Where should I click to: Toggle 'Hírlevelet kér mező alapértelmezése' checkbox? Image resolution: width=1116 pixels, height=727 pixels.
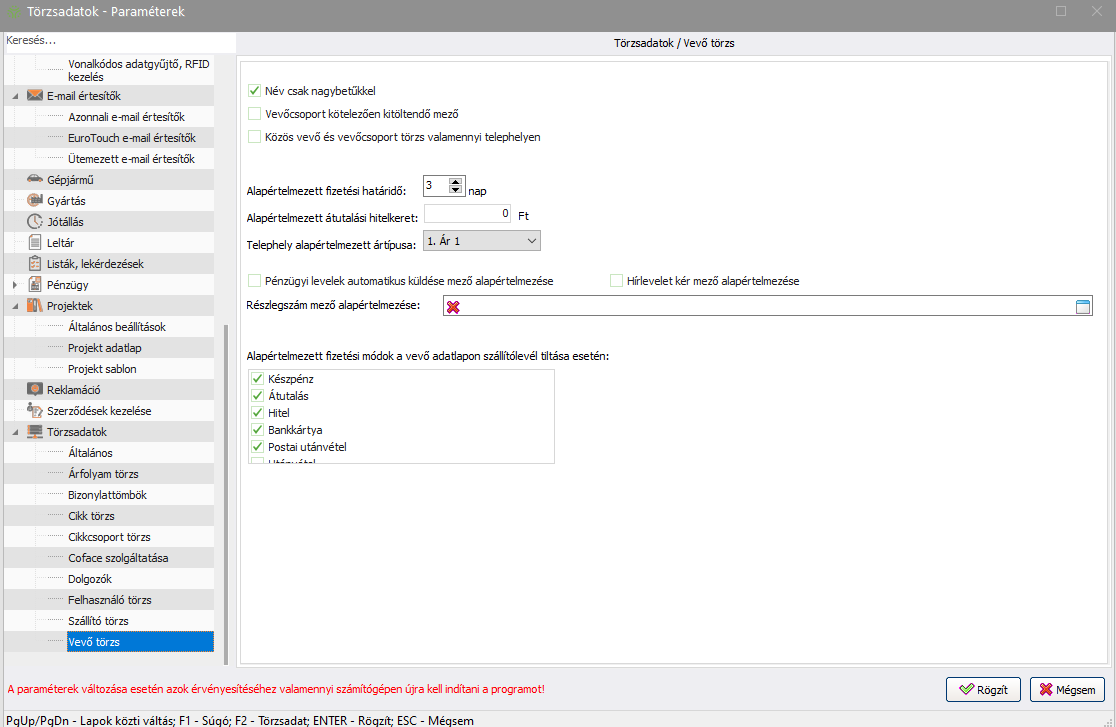click(x=617, y=281)
